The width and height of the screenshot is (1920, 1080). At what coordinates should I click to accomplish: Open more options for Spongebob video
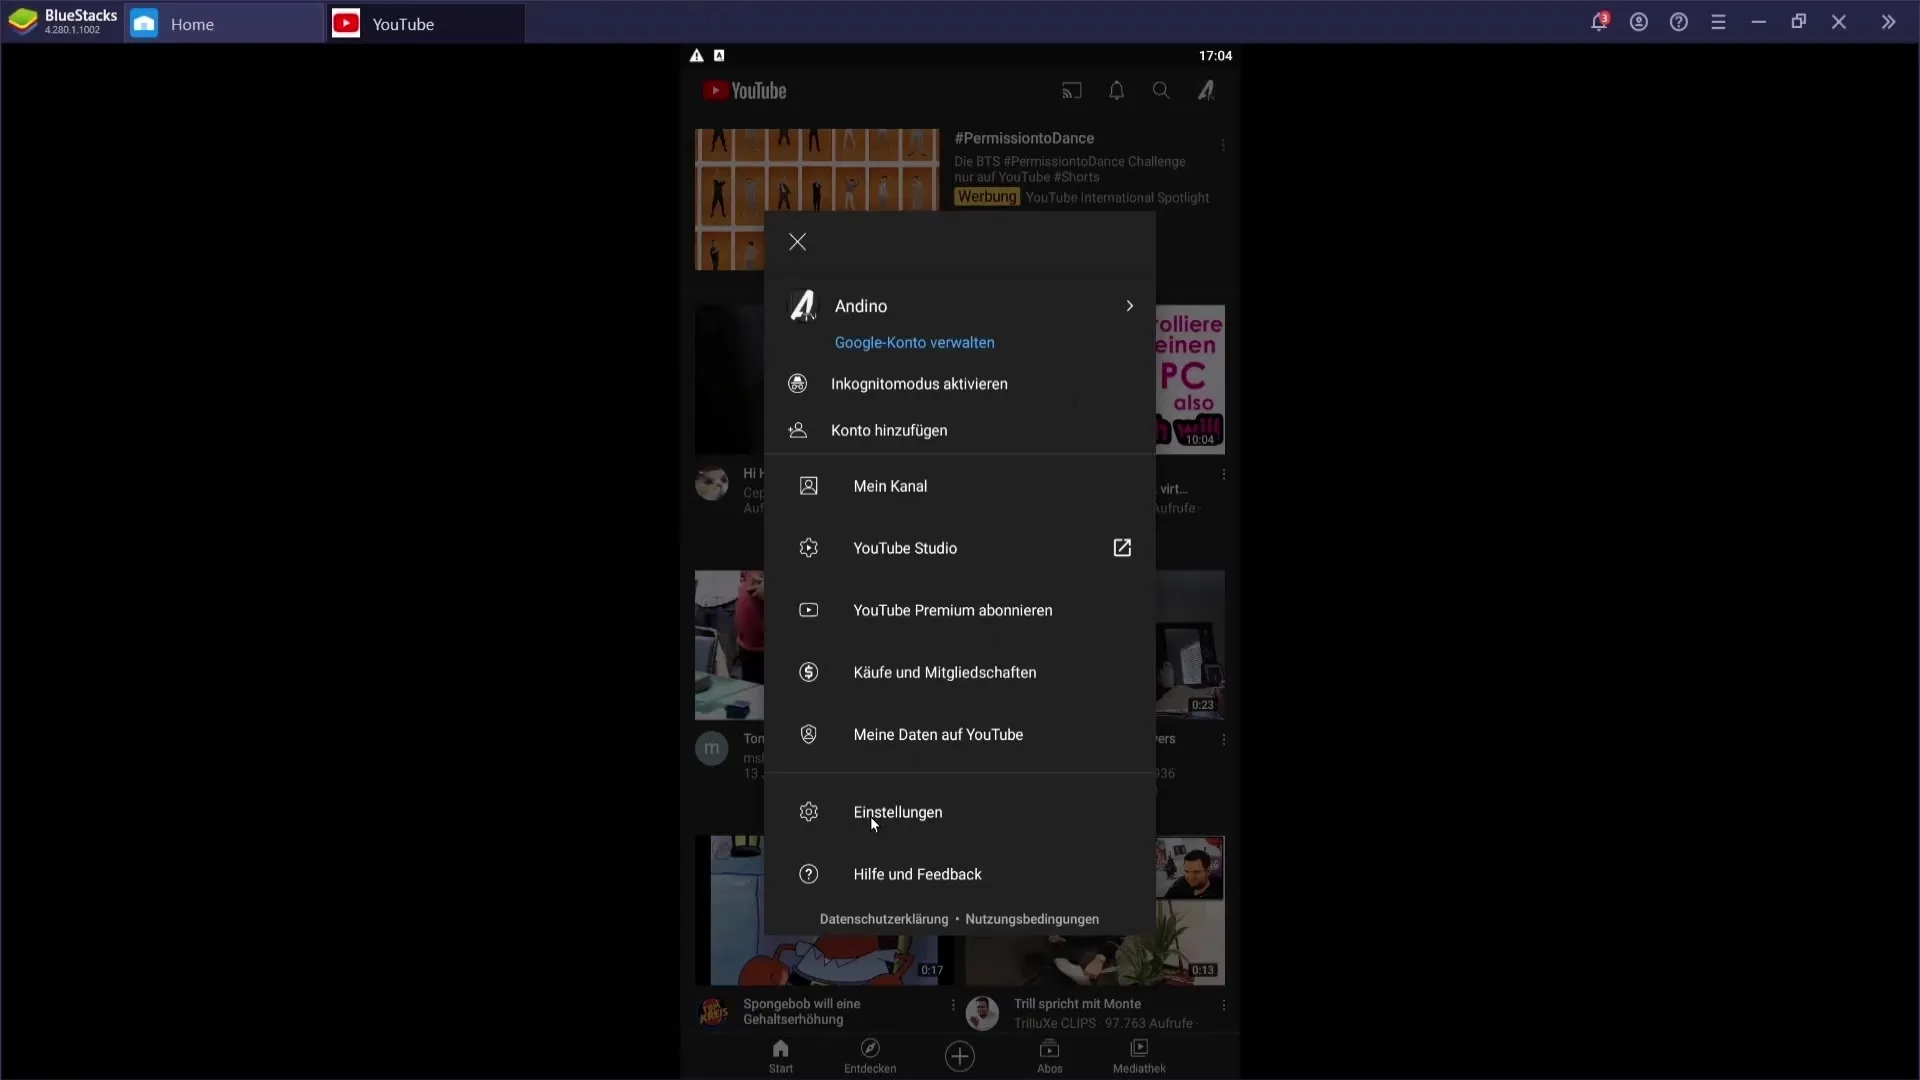click(x=952, y=1005)
